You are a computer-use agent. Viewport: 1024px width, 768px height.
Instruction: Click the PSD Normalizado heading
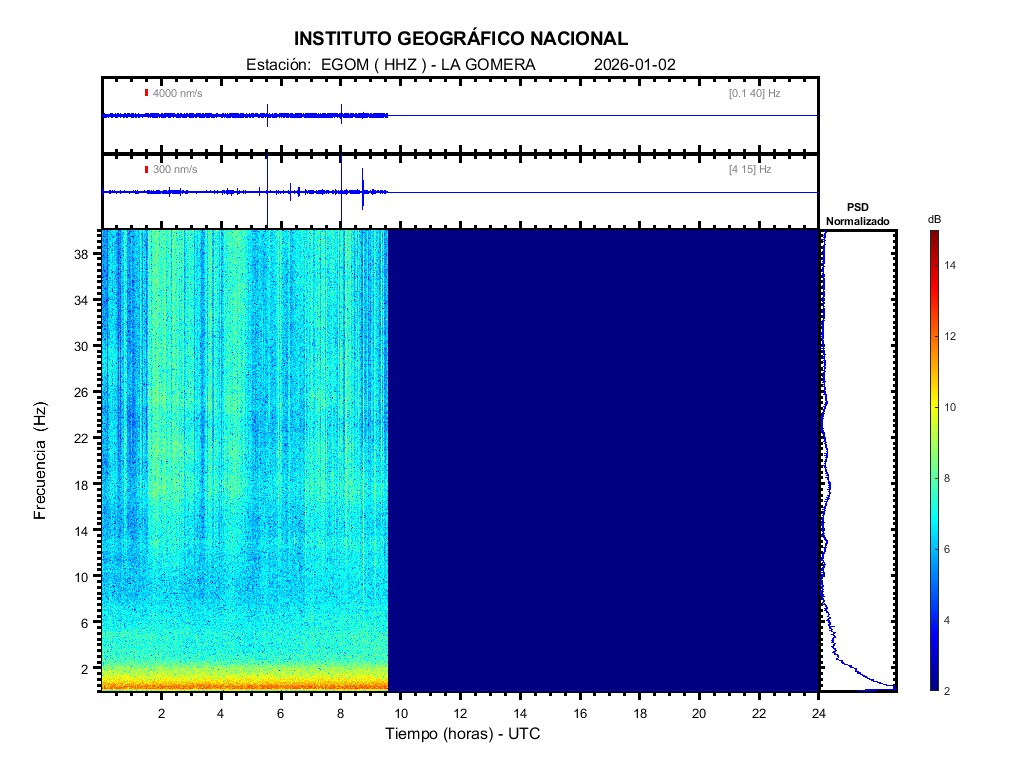[x=857, y=214]
